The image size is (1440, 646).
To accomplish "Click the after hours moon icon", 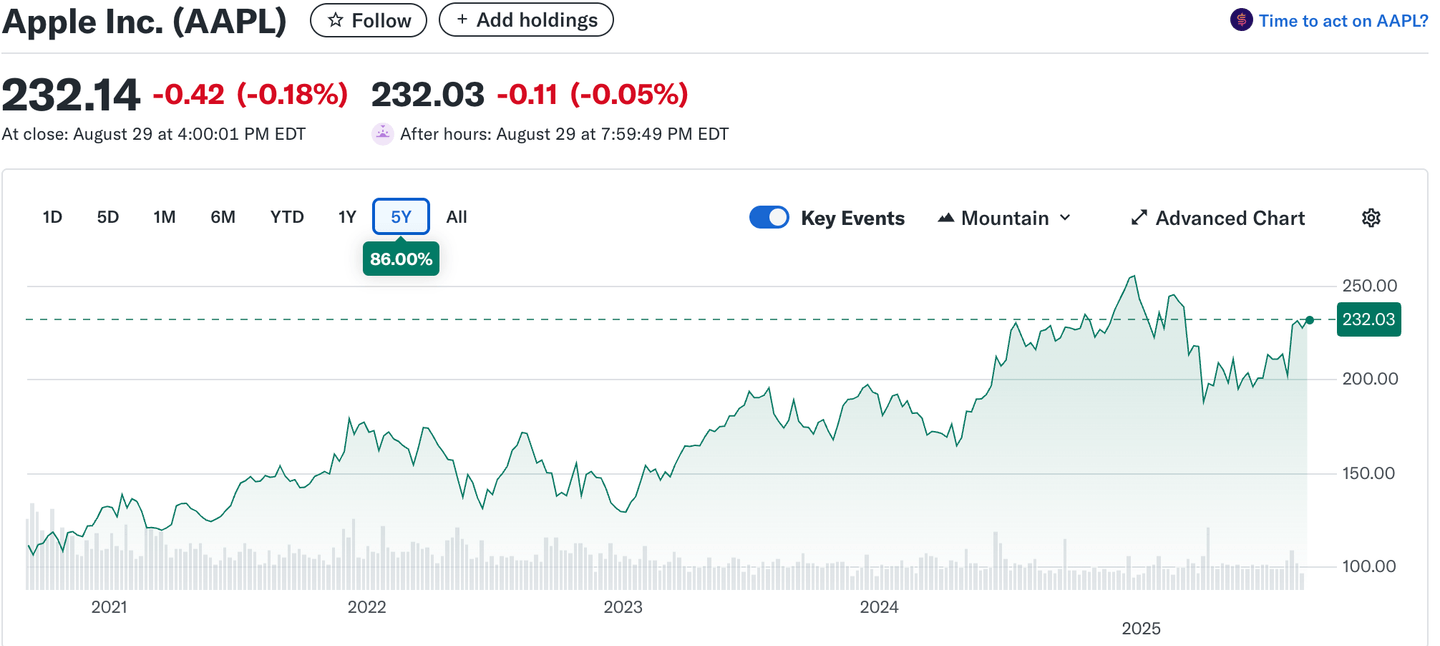I will [x=382, y=134].
